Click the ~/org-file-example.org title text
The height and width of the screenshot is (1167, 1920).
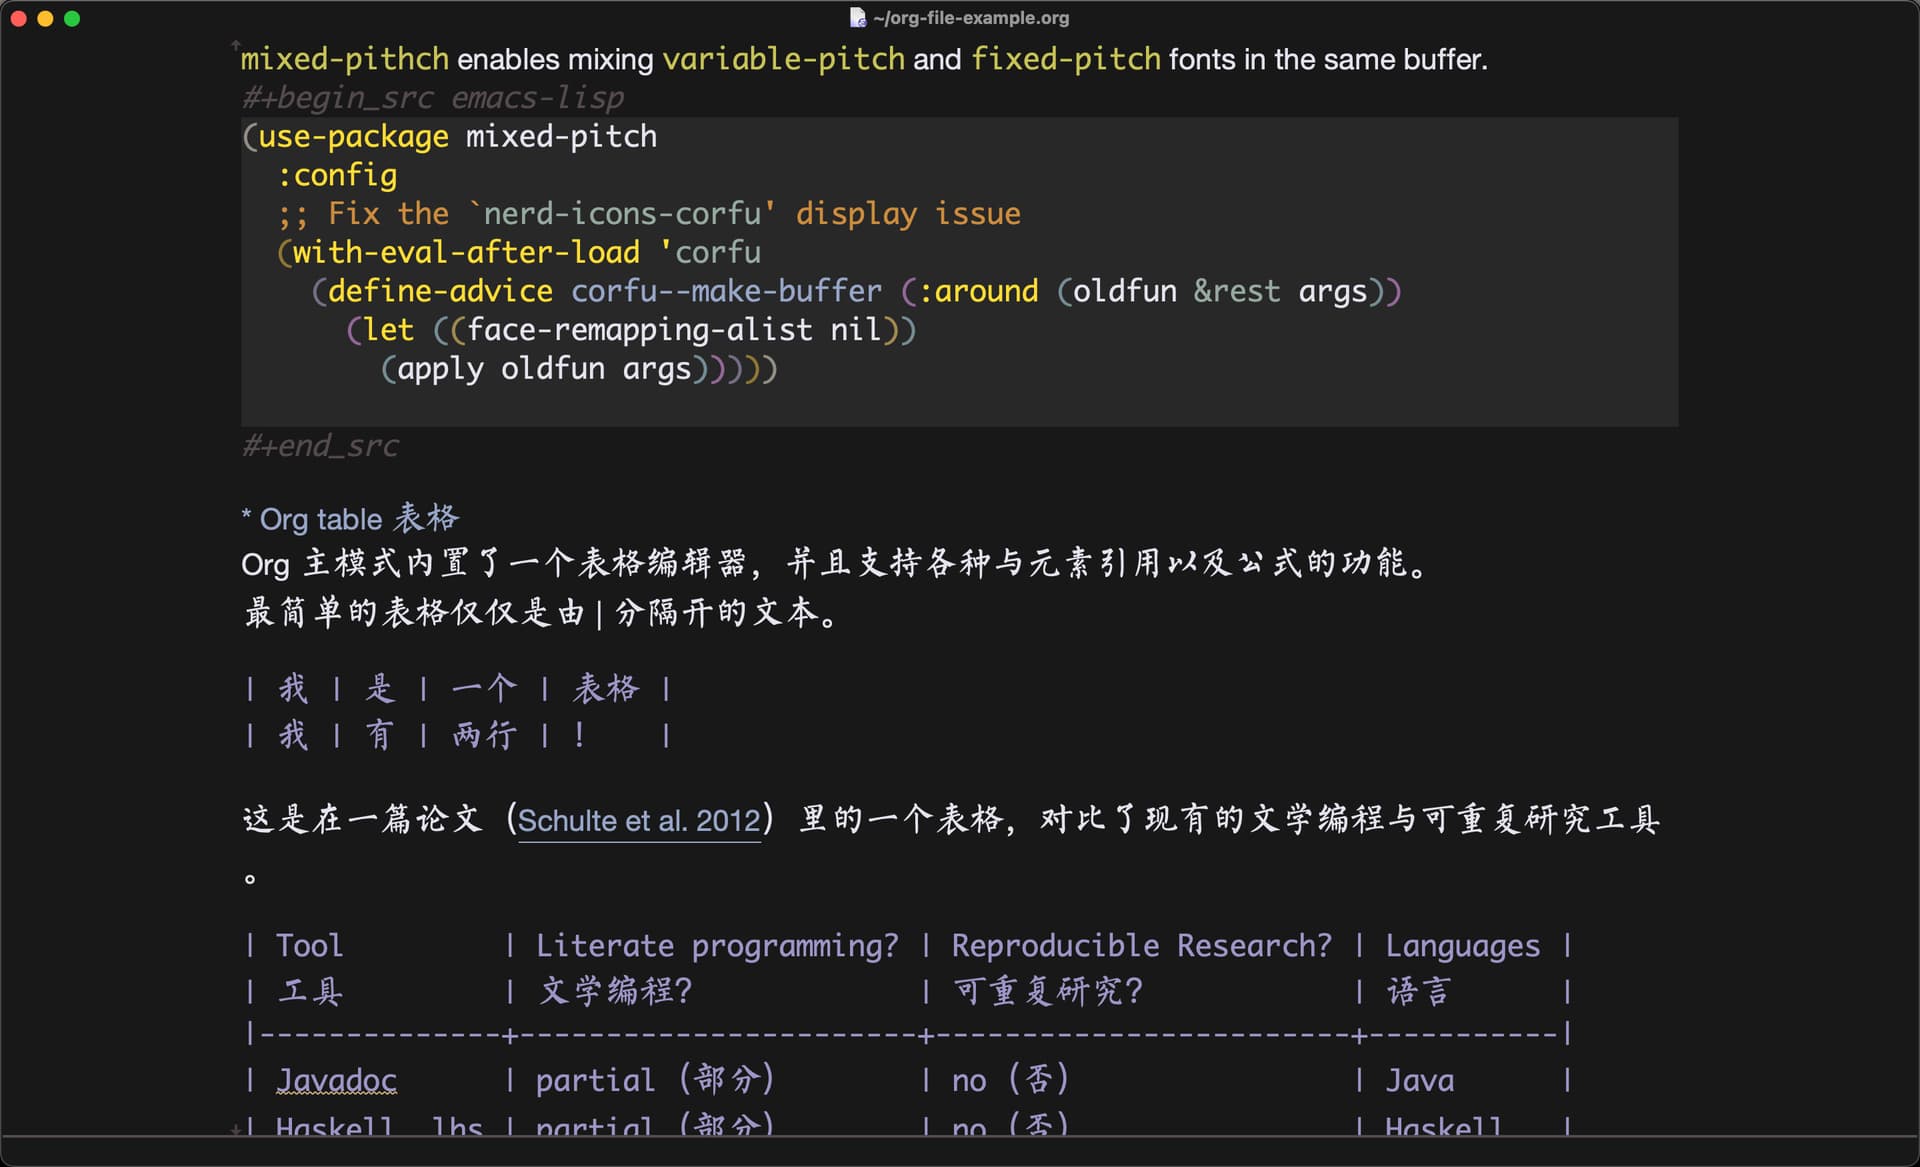pyautogui.click(x=970, y=18)
